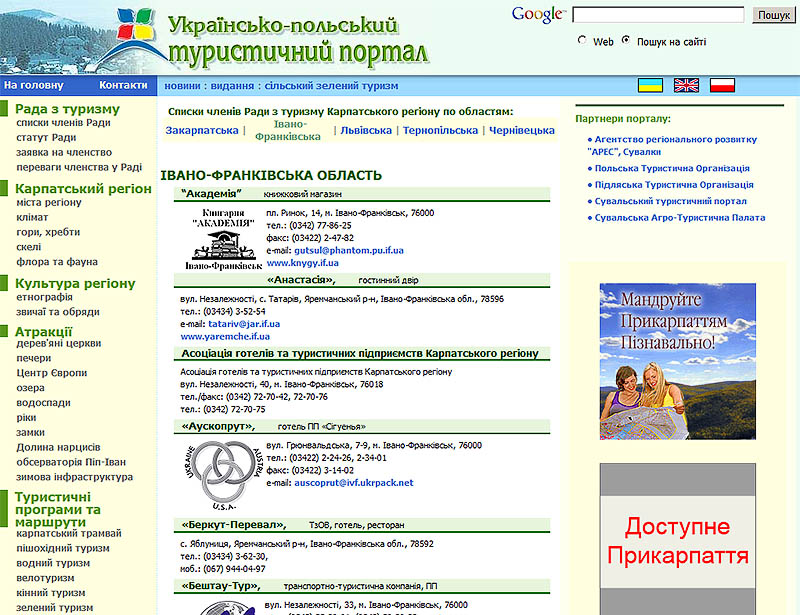Open the Книгарня Академія logo image
Viewport: 800px width, 615px height.
point(223,239)
